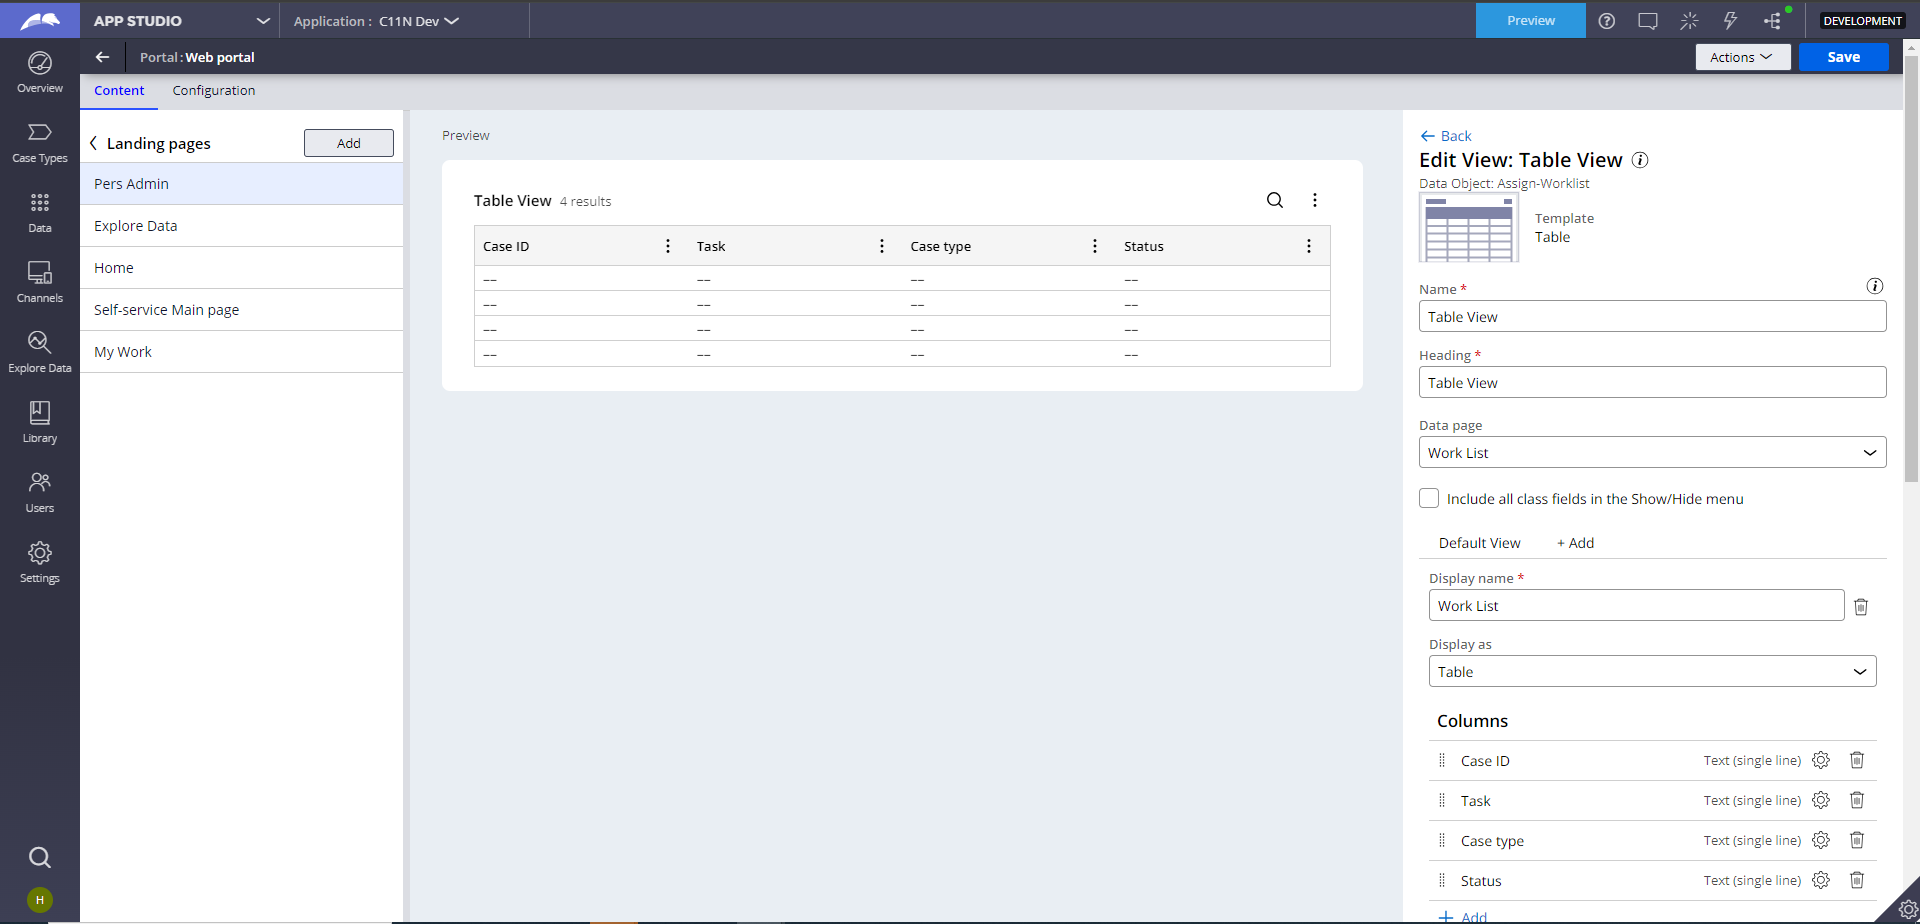Click the blue Save button
This screenshot has height=924, width=1920.
(x=1843, y=57)
